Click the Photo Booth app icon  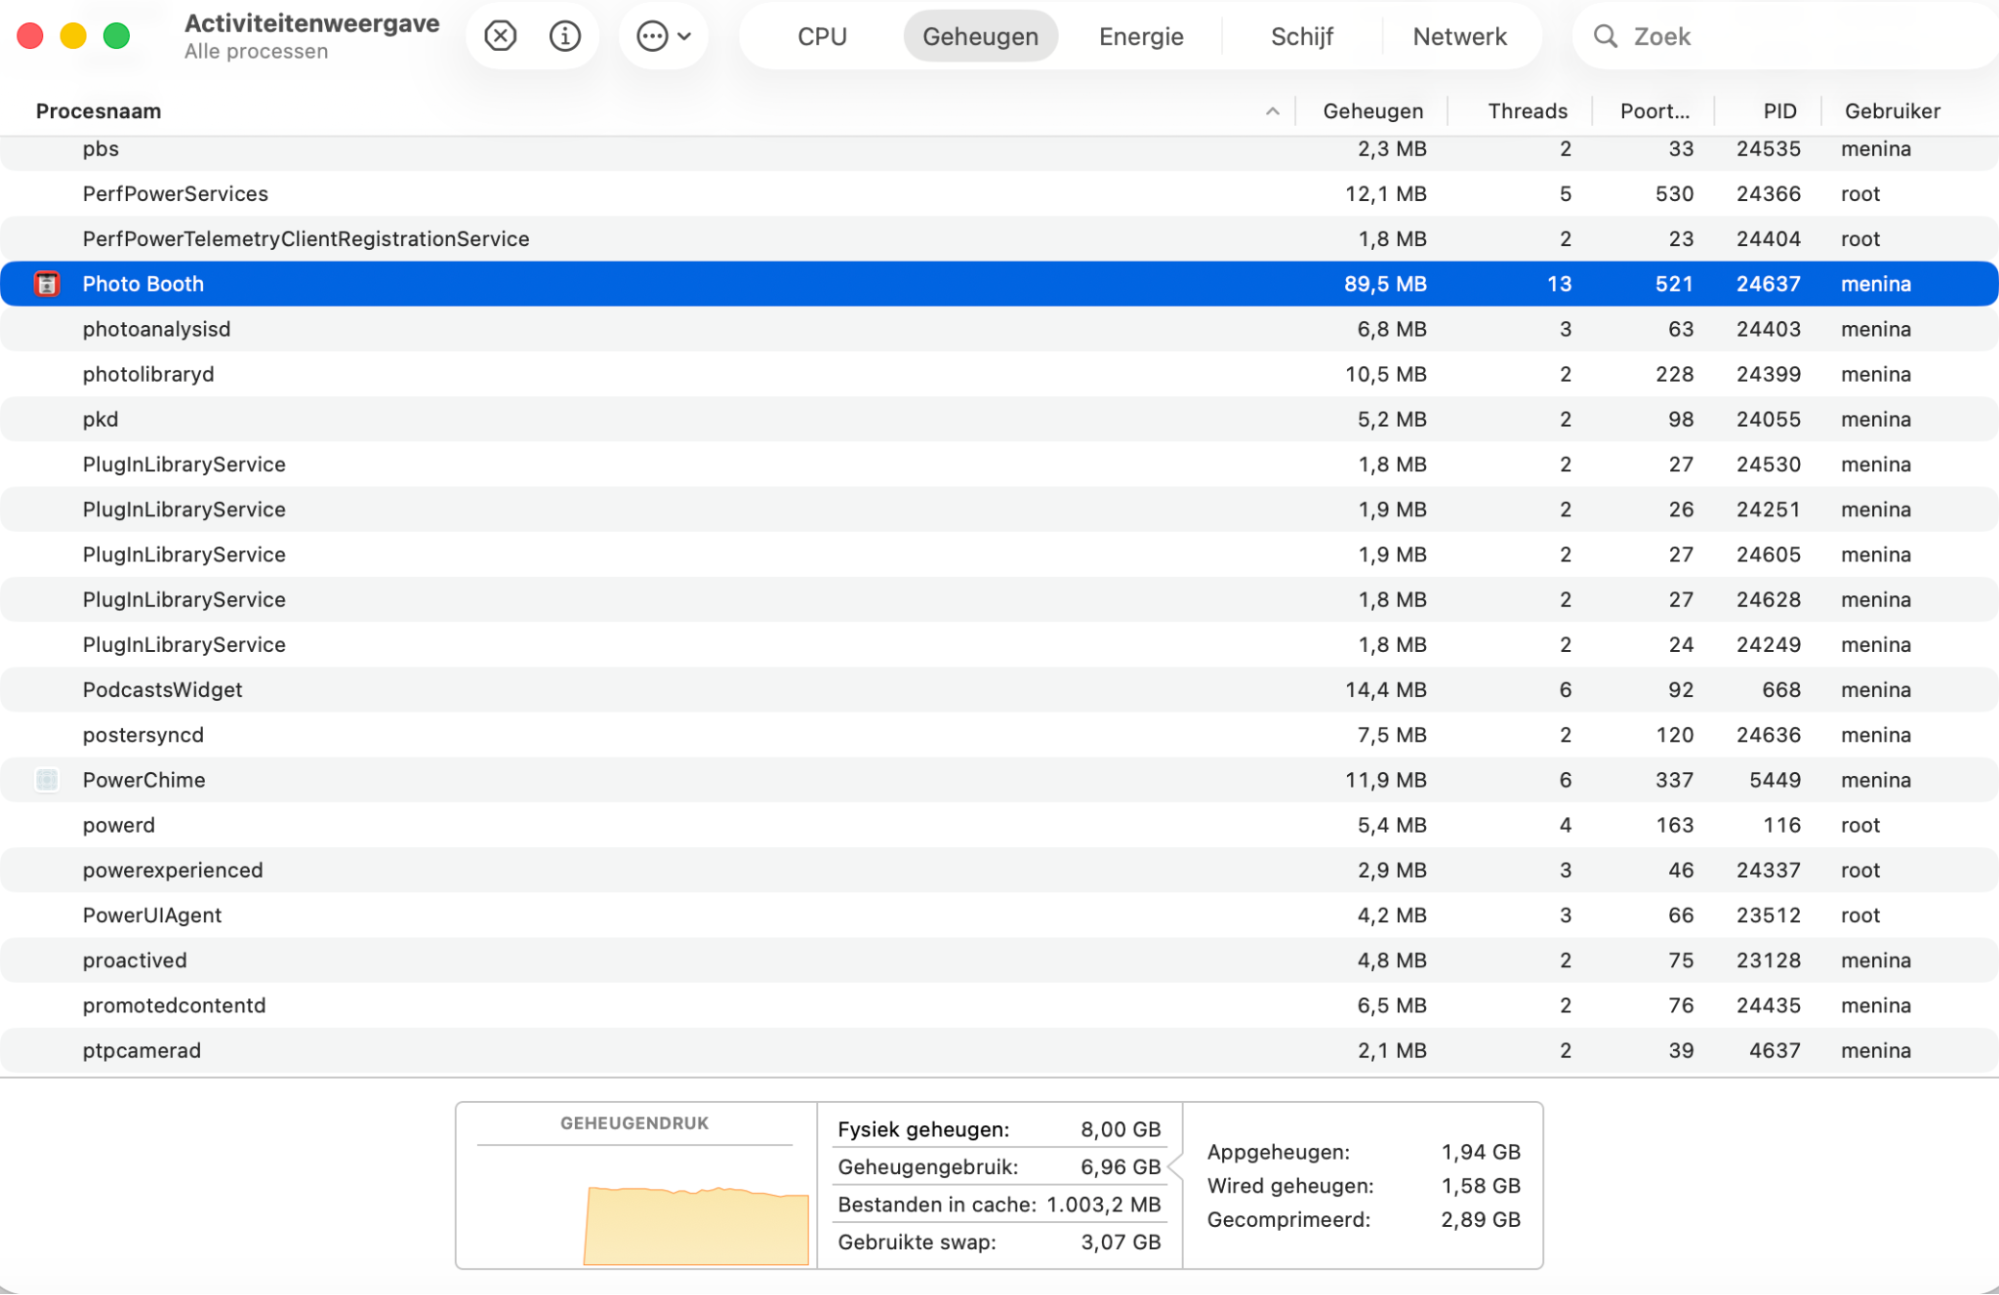point(47,284)
